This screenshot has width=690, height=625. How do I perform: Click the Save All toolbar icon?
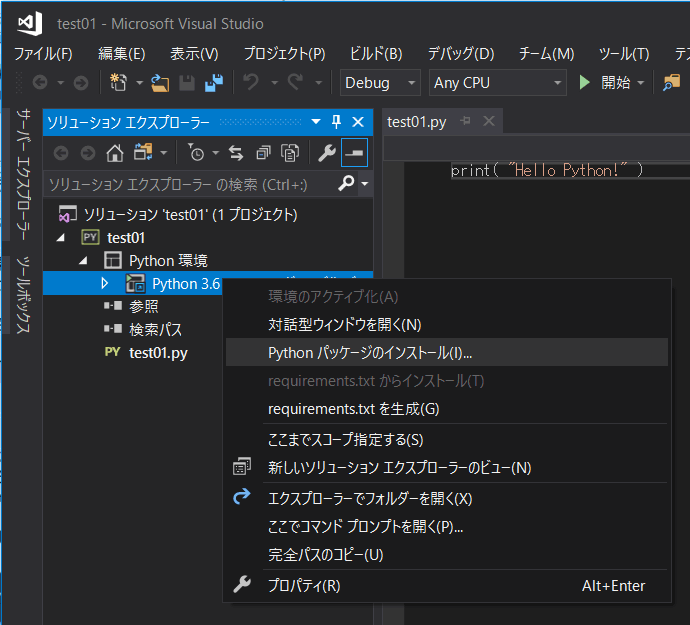coord(214,82)
